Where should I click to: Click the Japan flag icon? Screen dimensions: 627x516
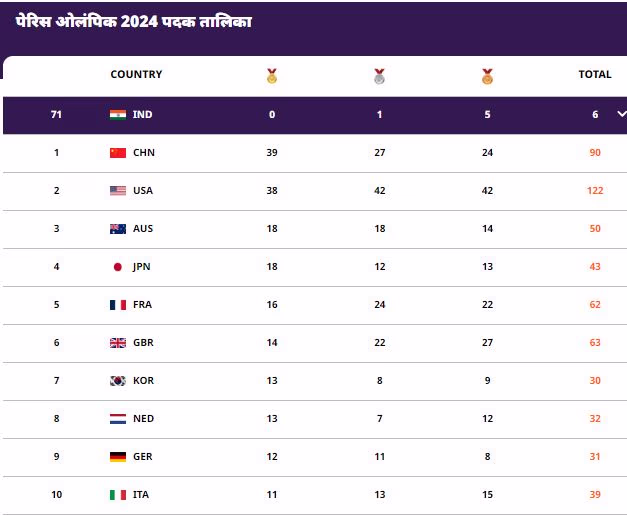point(118,267)
